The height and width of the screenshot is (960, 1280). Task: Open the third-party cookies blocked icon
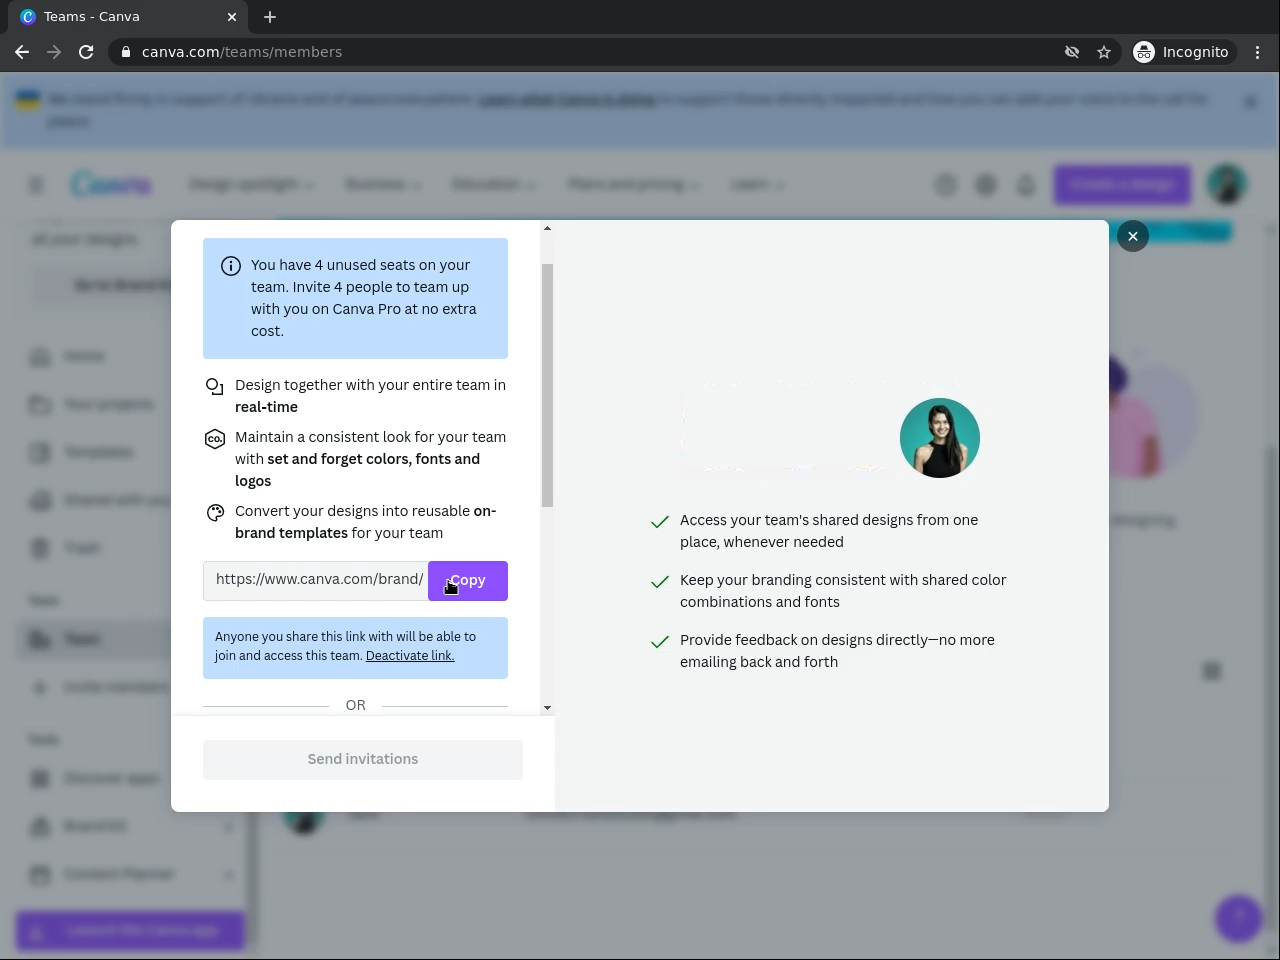tap(1072, 52)
